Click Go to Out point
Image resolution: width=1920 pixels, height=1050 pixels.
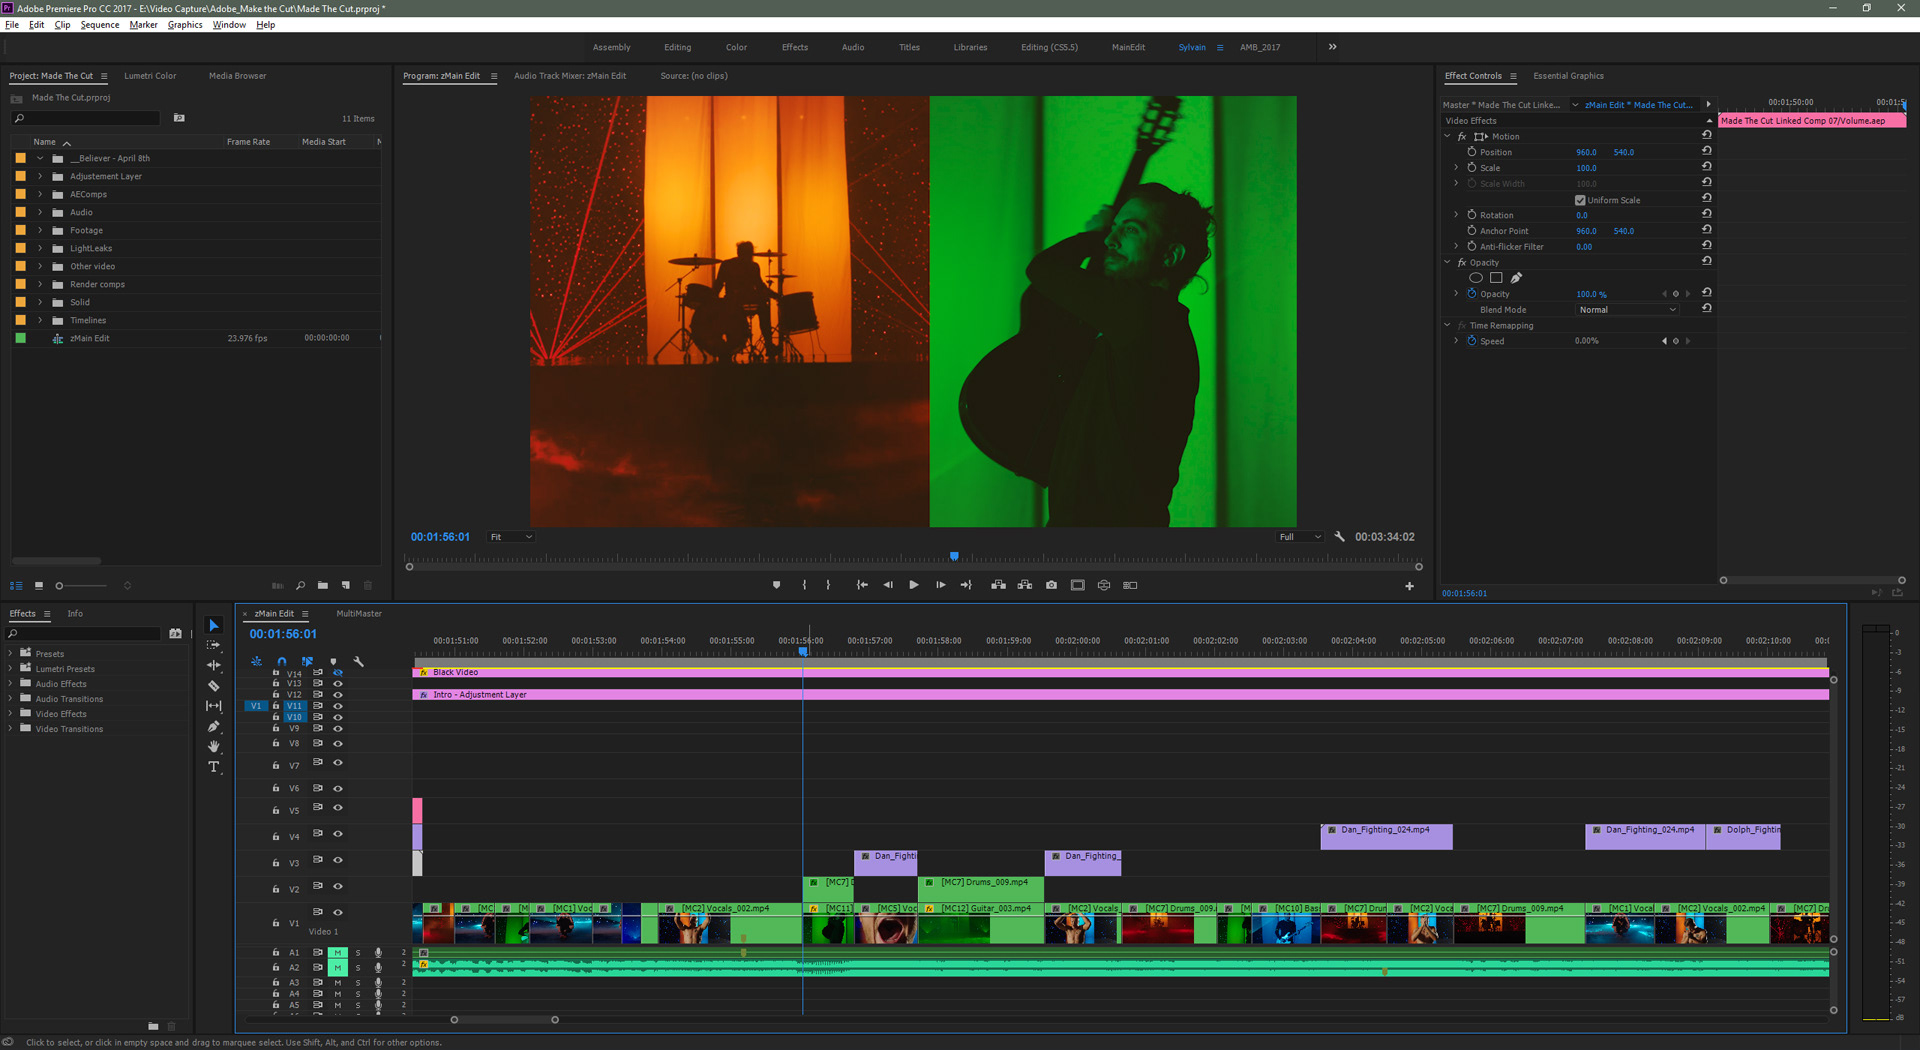(966, 586)
